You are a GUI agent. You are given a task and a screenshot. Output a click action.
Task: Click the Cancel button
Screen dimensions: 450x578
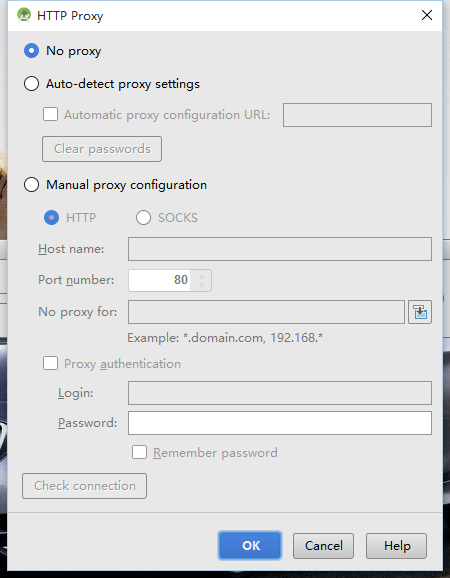click(323, 546)
